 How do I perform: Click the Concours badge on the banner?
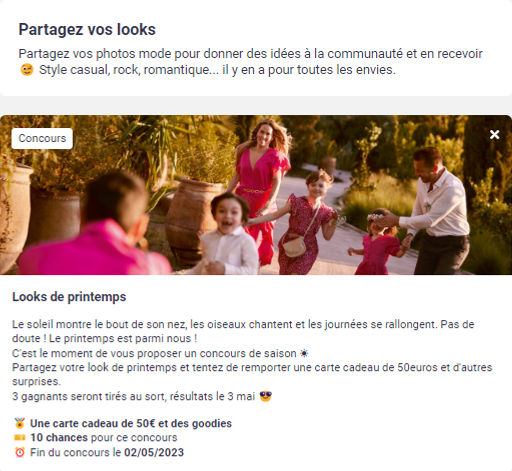pyautogui.click(x=42, y=138)
